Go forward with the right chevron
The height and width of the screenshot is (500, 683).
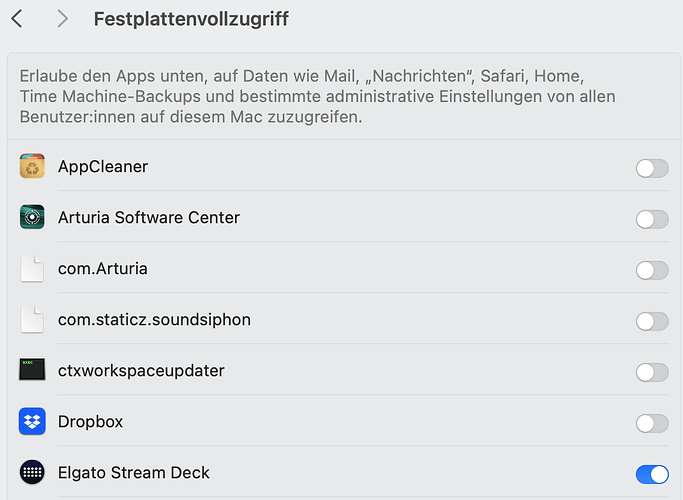[63, 19]
